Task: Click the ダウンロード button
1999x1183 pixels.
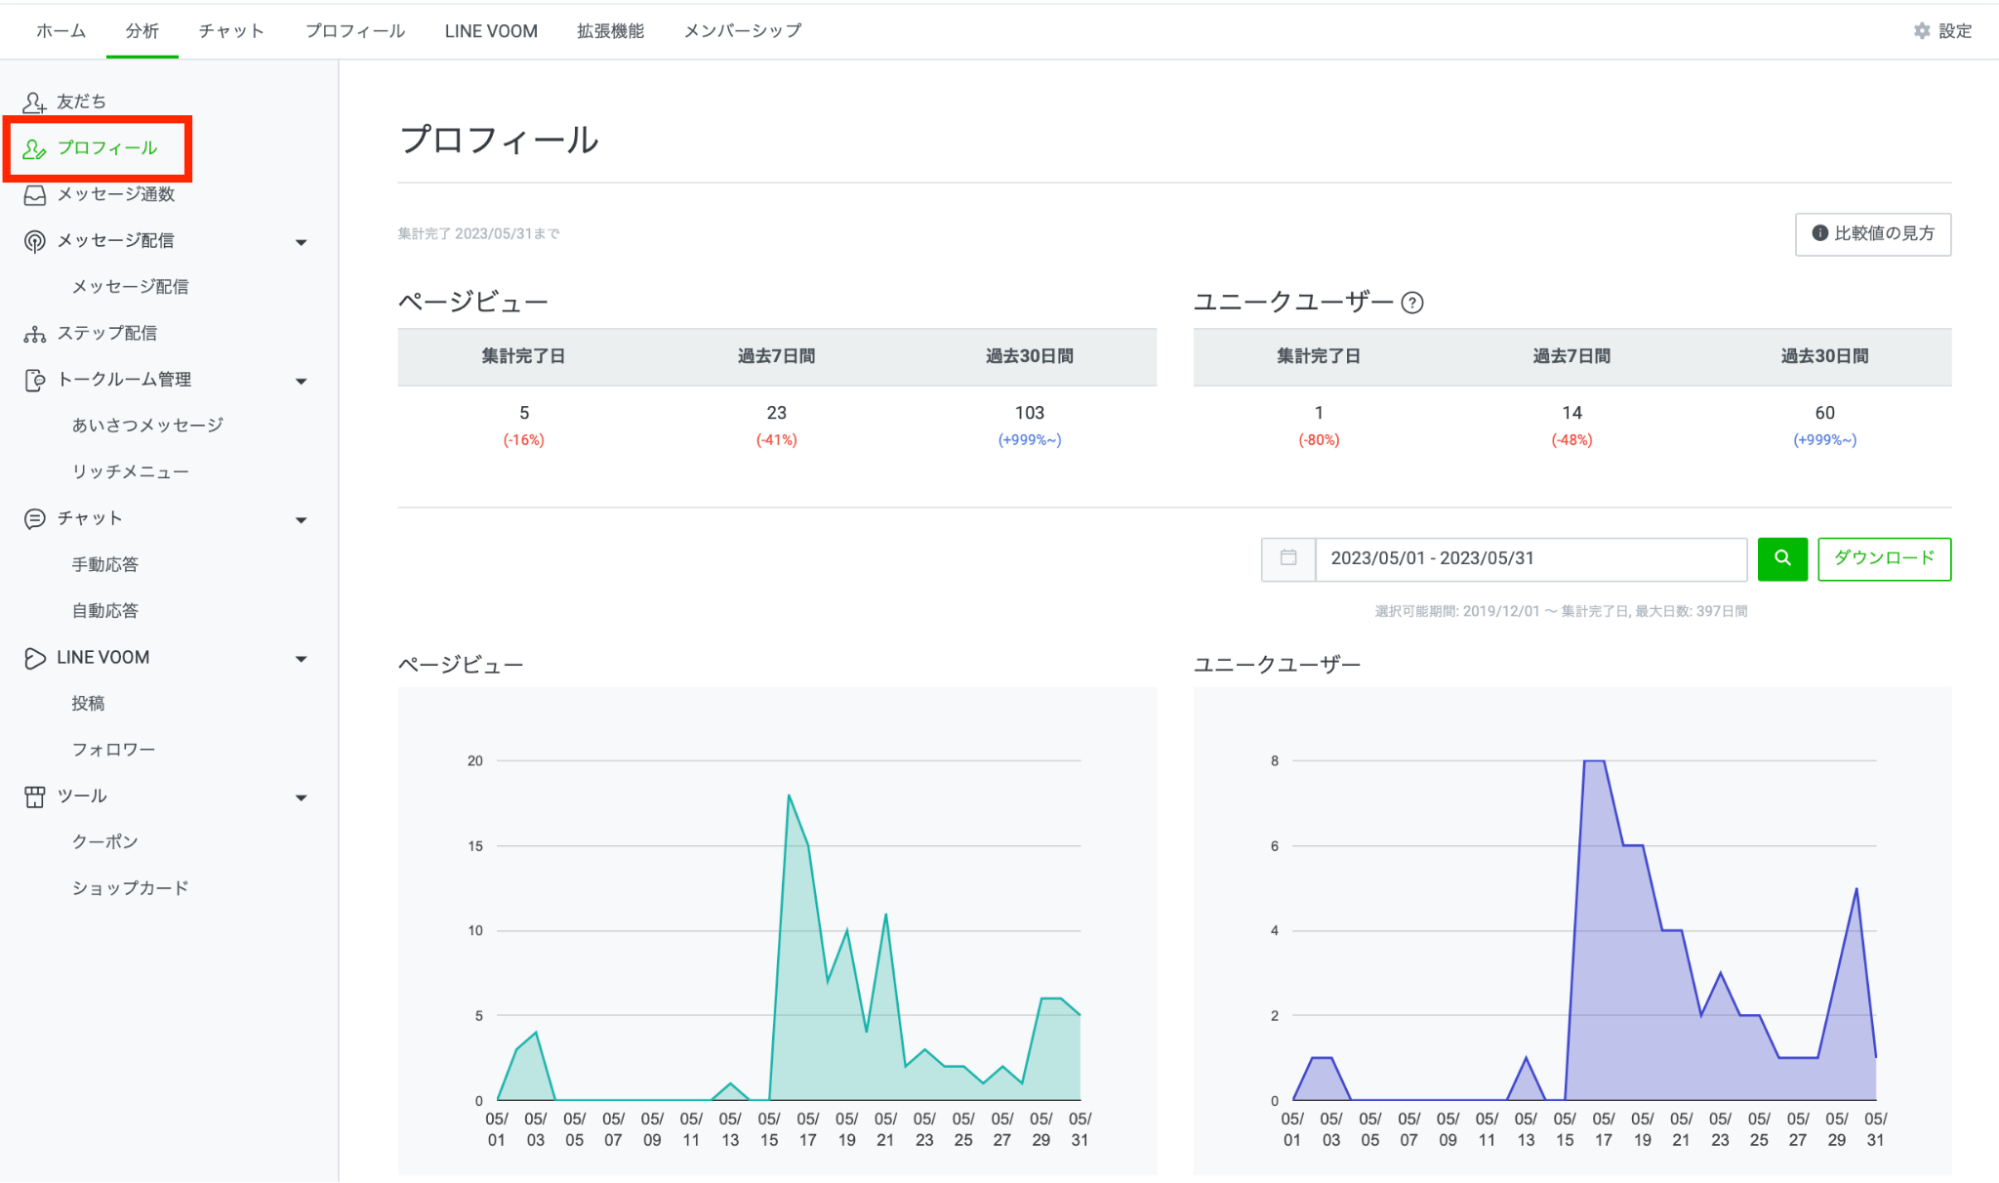Action: tap(1883, 559)
